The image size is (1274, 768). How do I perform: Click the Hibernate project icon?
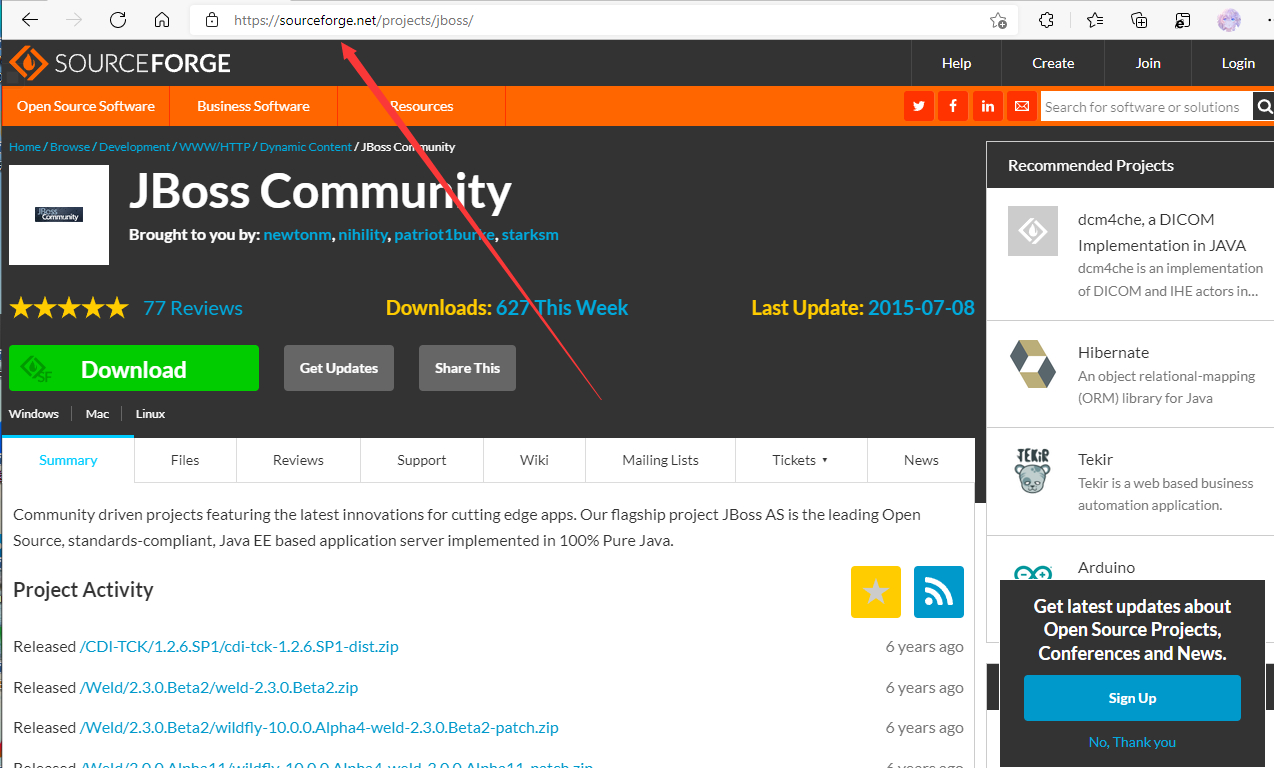click(1033, 364)
